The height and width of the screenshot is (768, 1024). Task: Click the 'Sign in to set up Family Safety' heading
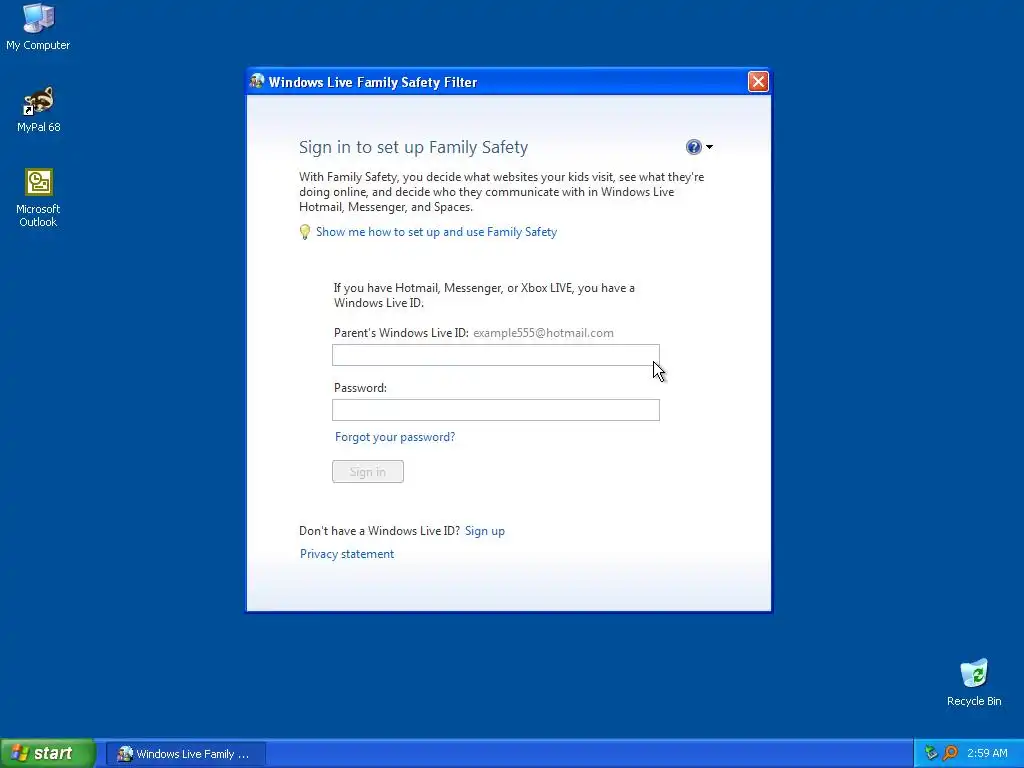(x=413, y=148)
